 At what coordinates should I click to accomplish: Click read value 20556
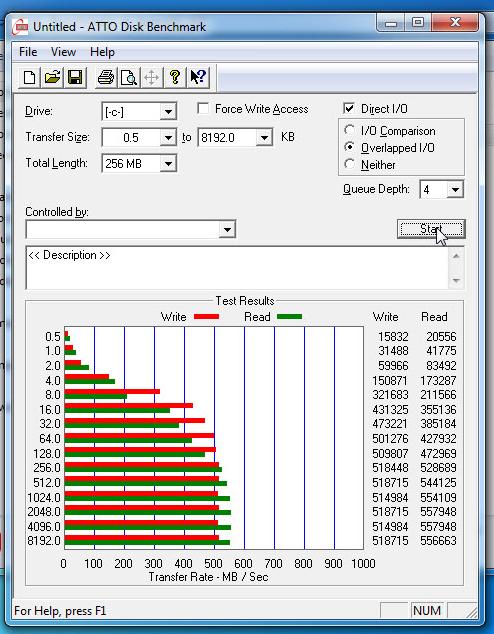(441, 336)
